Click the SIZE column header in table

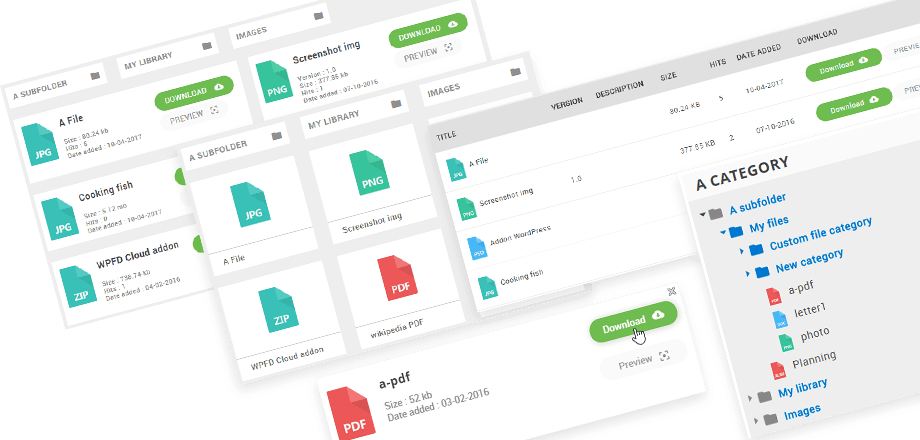[x=668, y=76]
